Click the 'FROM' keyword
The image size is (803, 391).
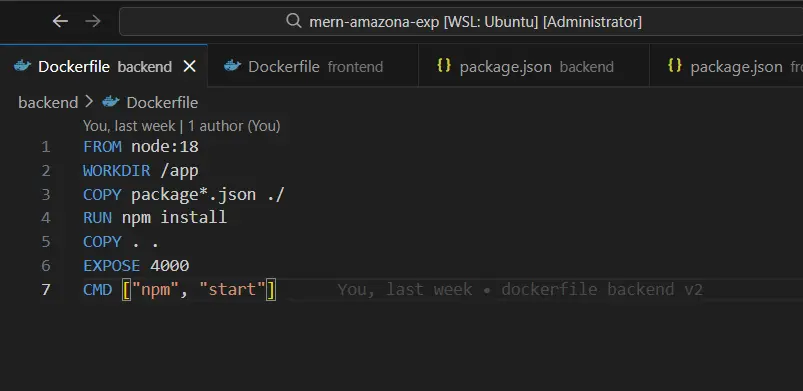pos(102,147)
